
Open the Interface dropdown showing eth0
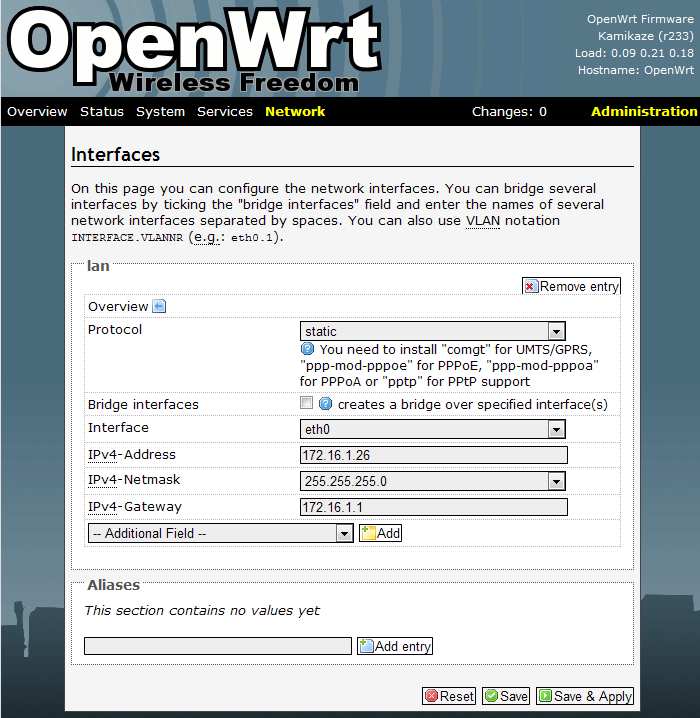[x=433, y=429]
